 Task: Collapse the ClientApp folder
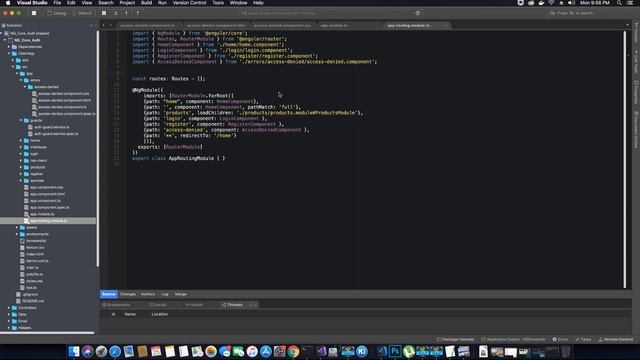coord(9,53)
